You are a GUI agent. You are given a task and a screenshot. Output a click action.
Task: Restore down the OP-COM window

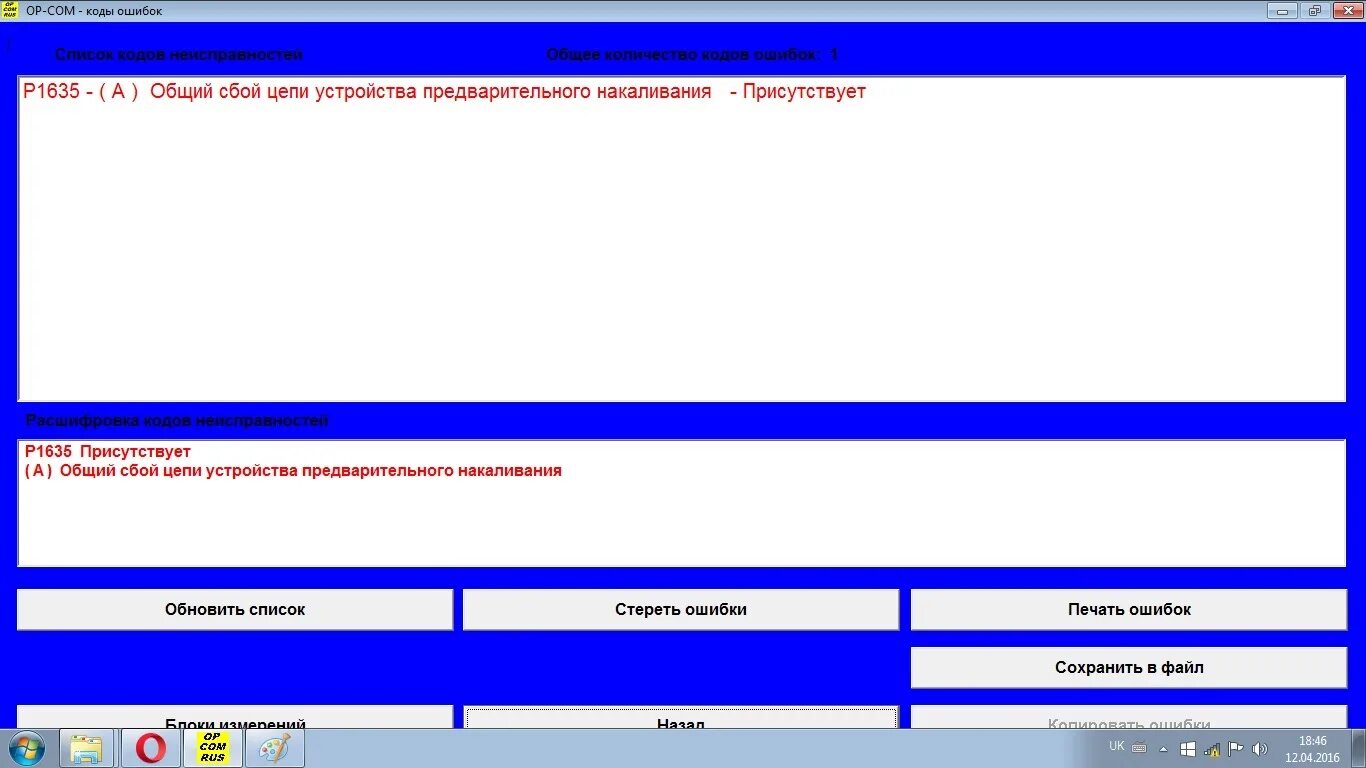(x=1314, y=10)
